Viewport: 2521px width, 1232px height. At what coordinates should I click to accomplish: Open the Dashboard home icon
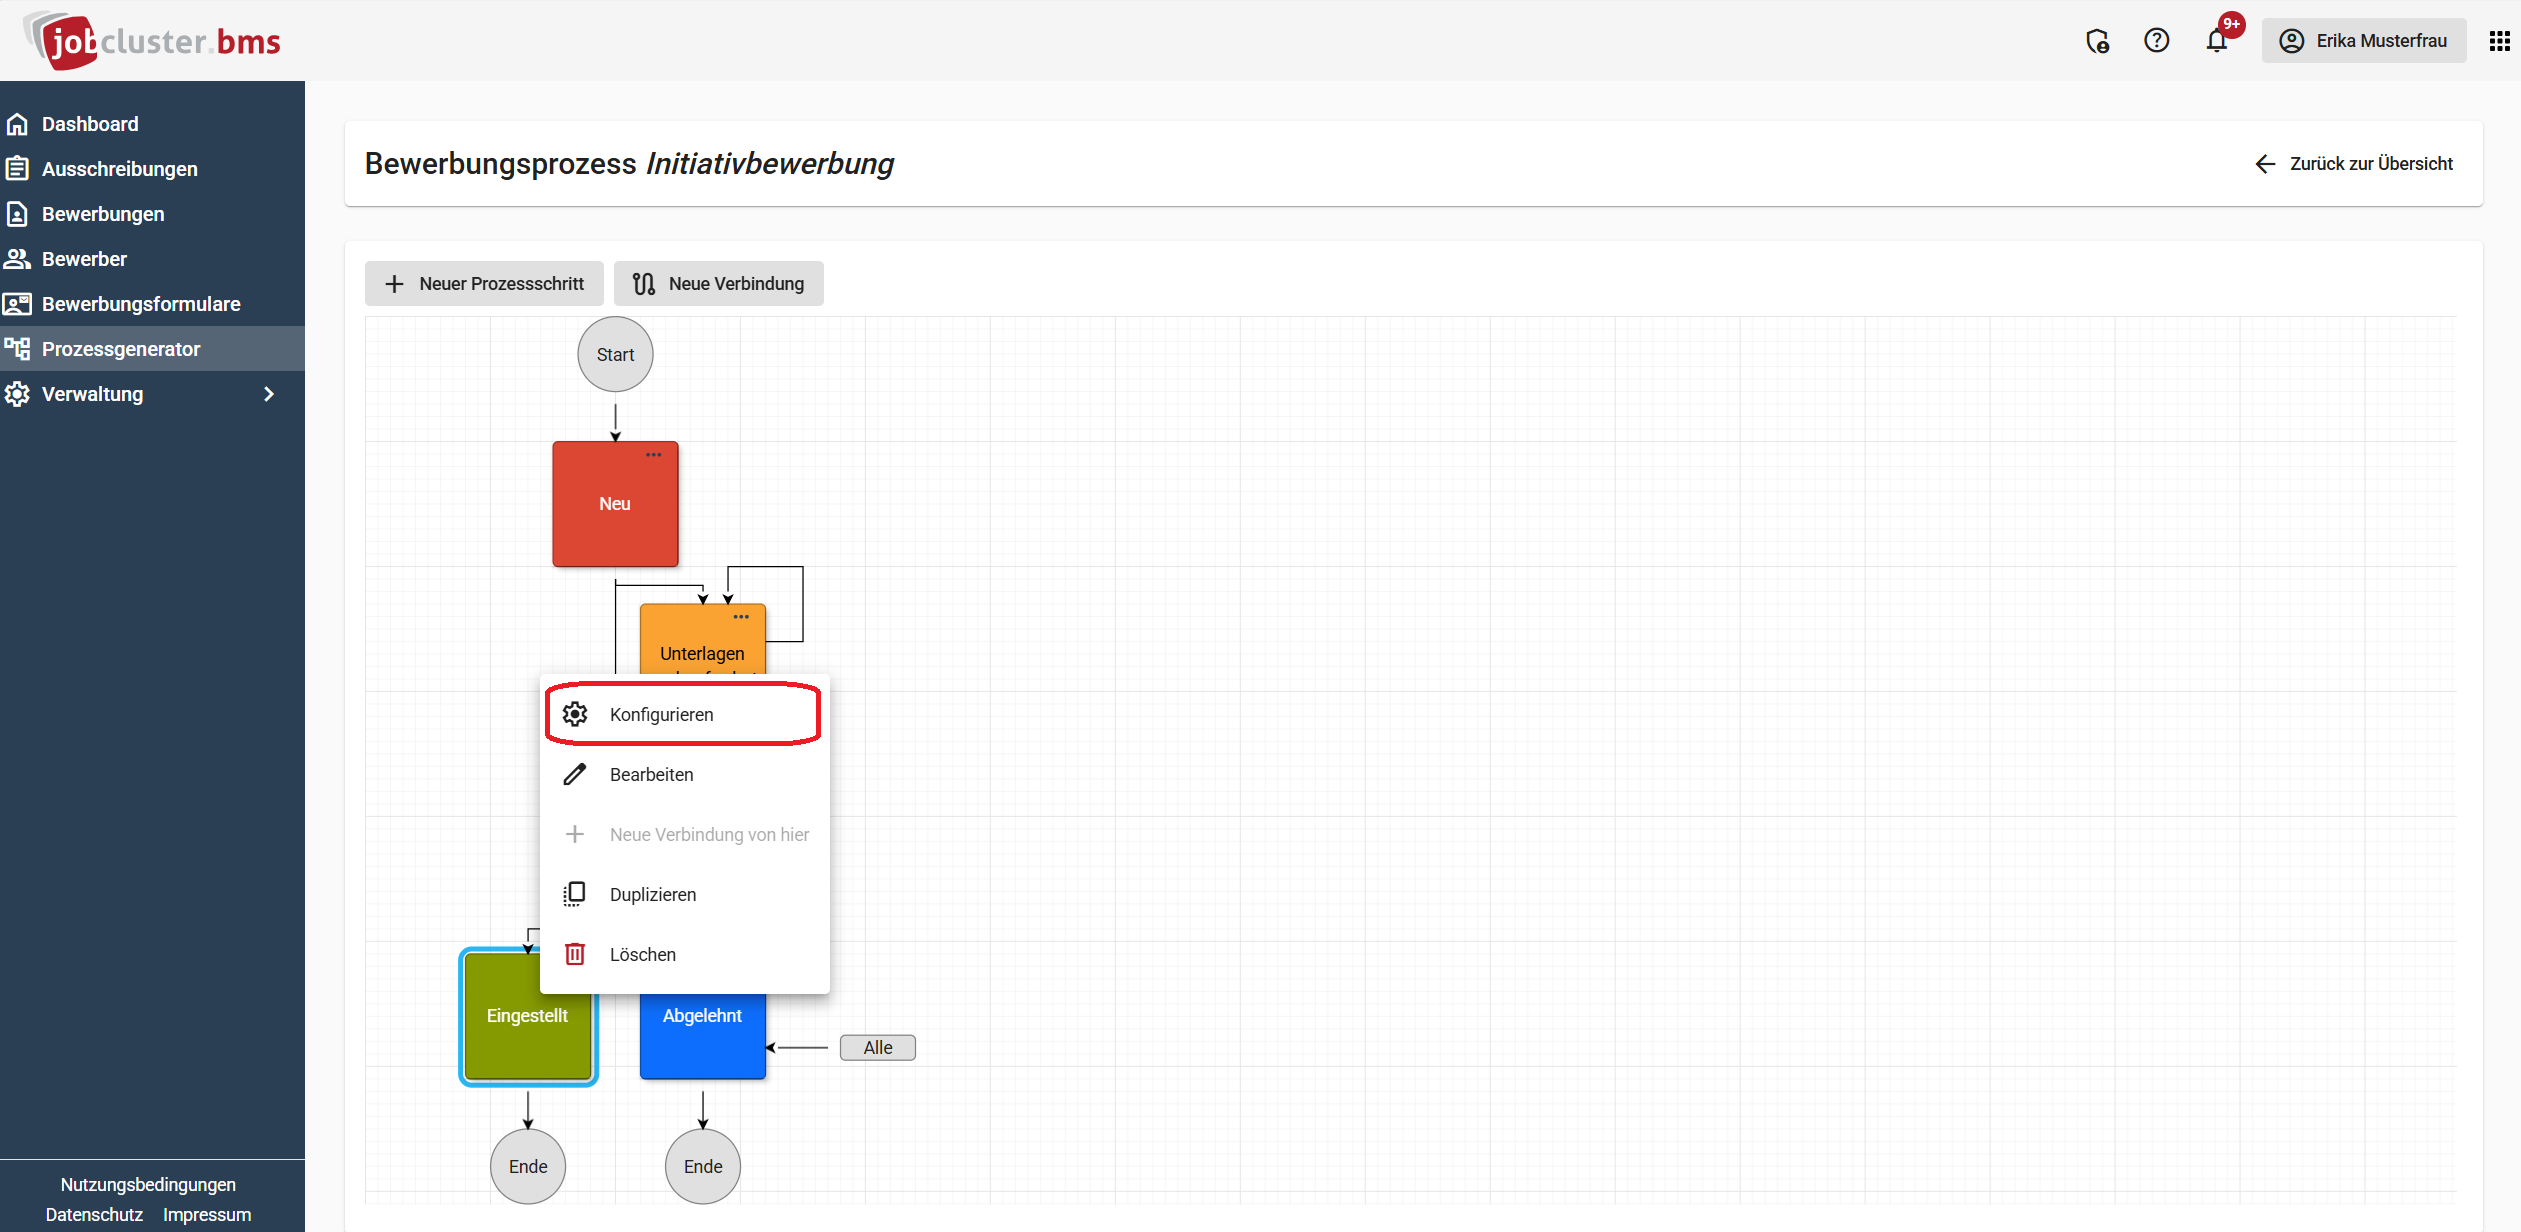[x=17, y=124]
